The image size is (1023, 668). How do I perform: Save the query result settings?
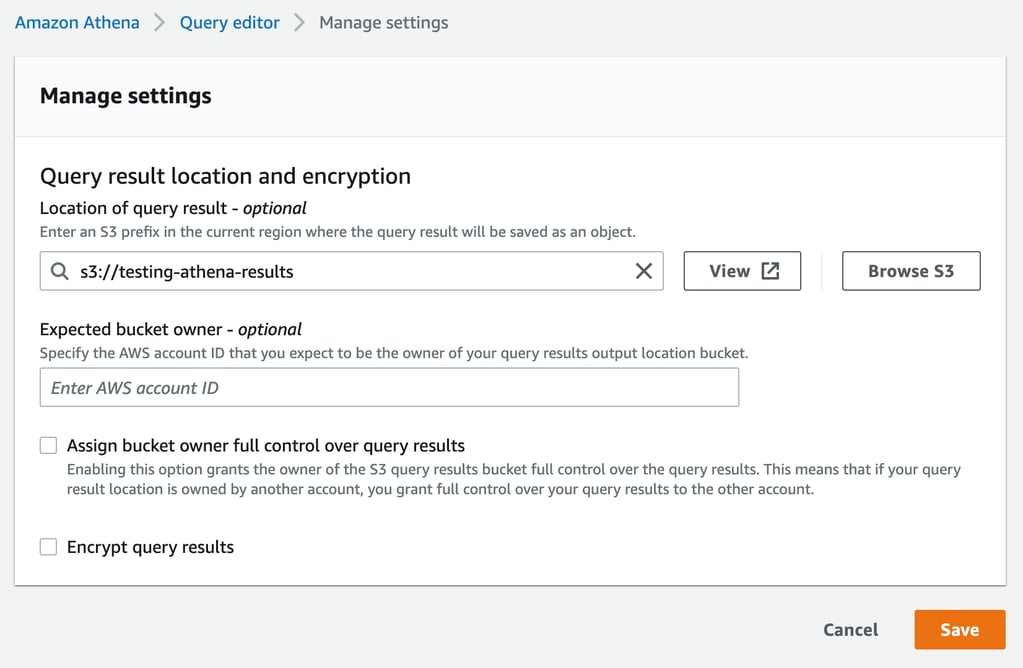click(959, 630)
